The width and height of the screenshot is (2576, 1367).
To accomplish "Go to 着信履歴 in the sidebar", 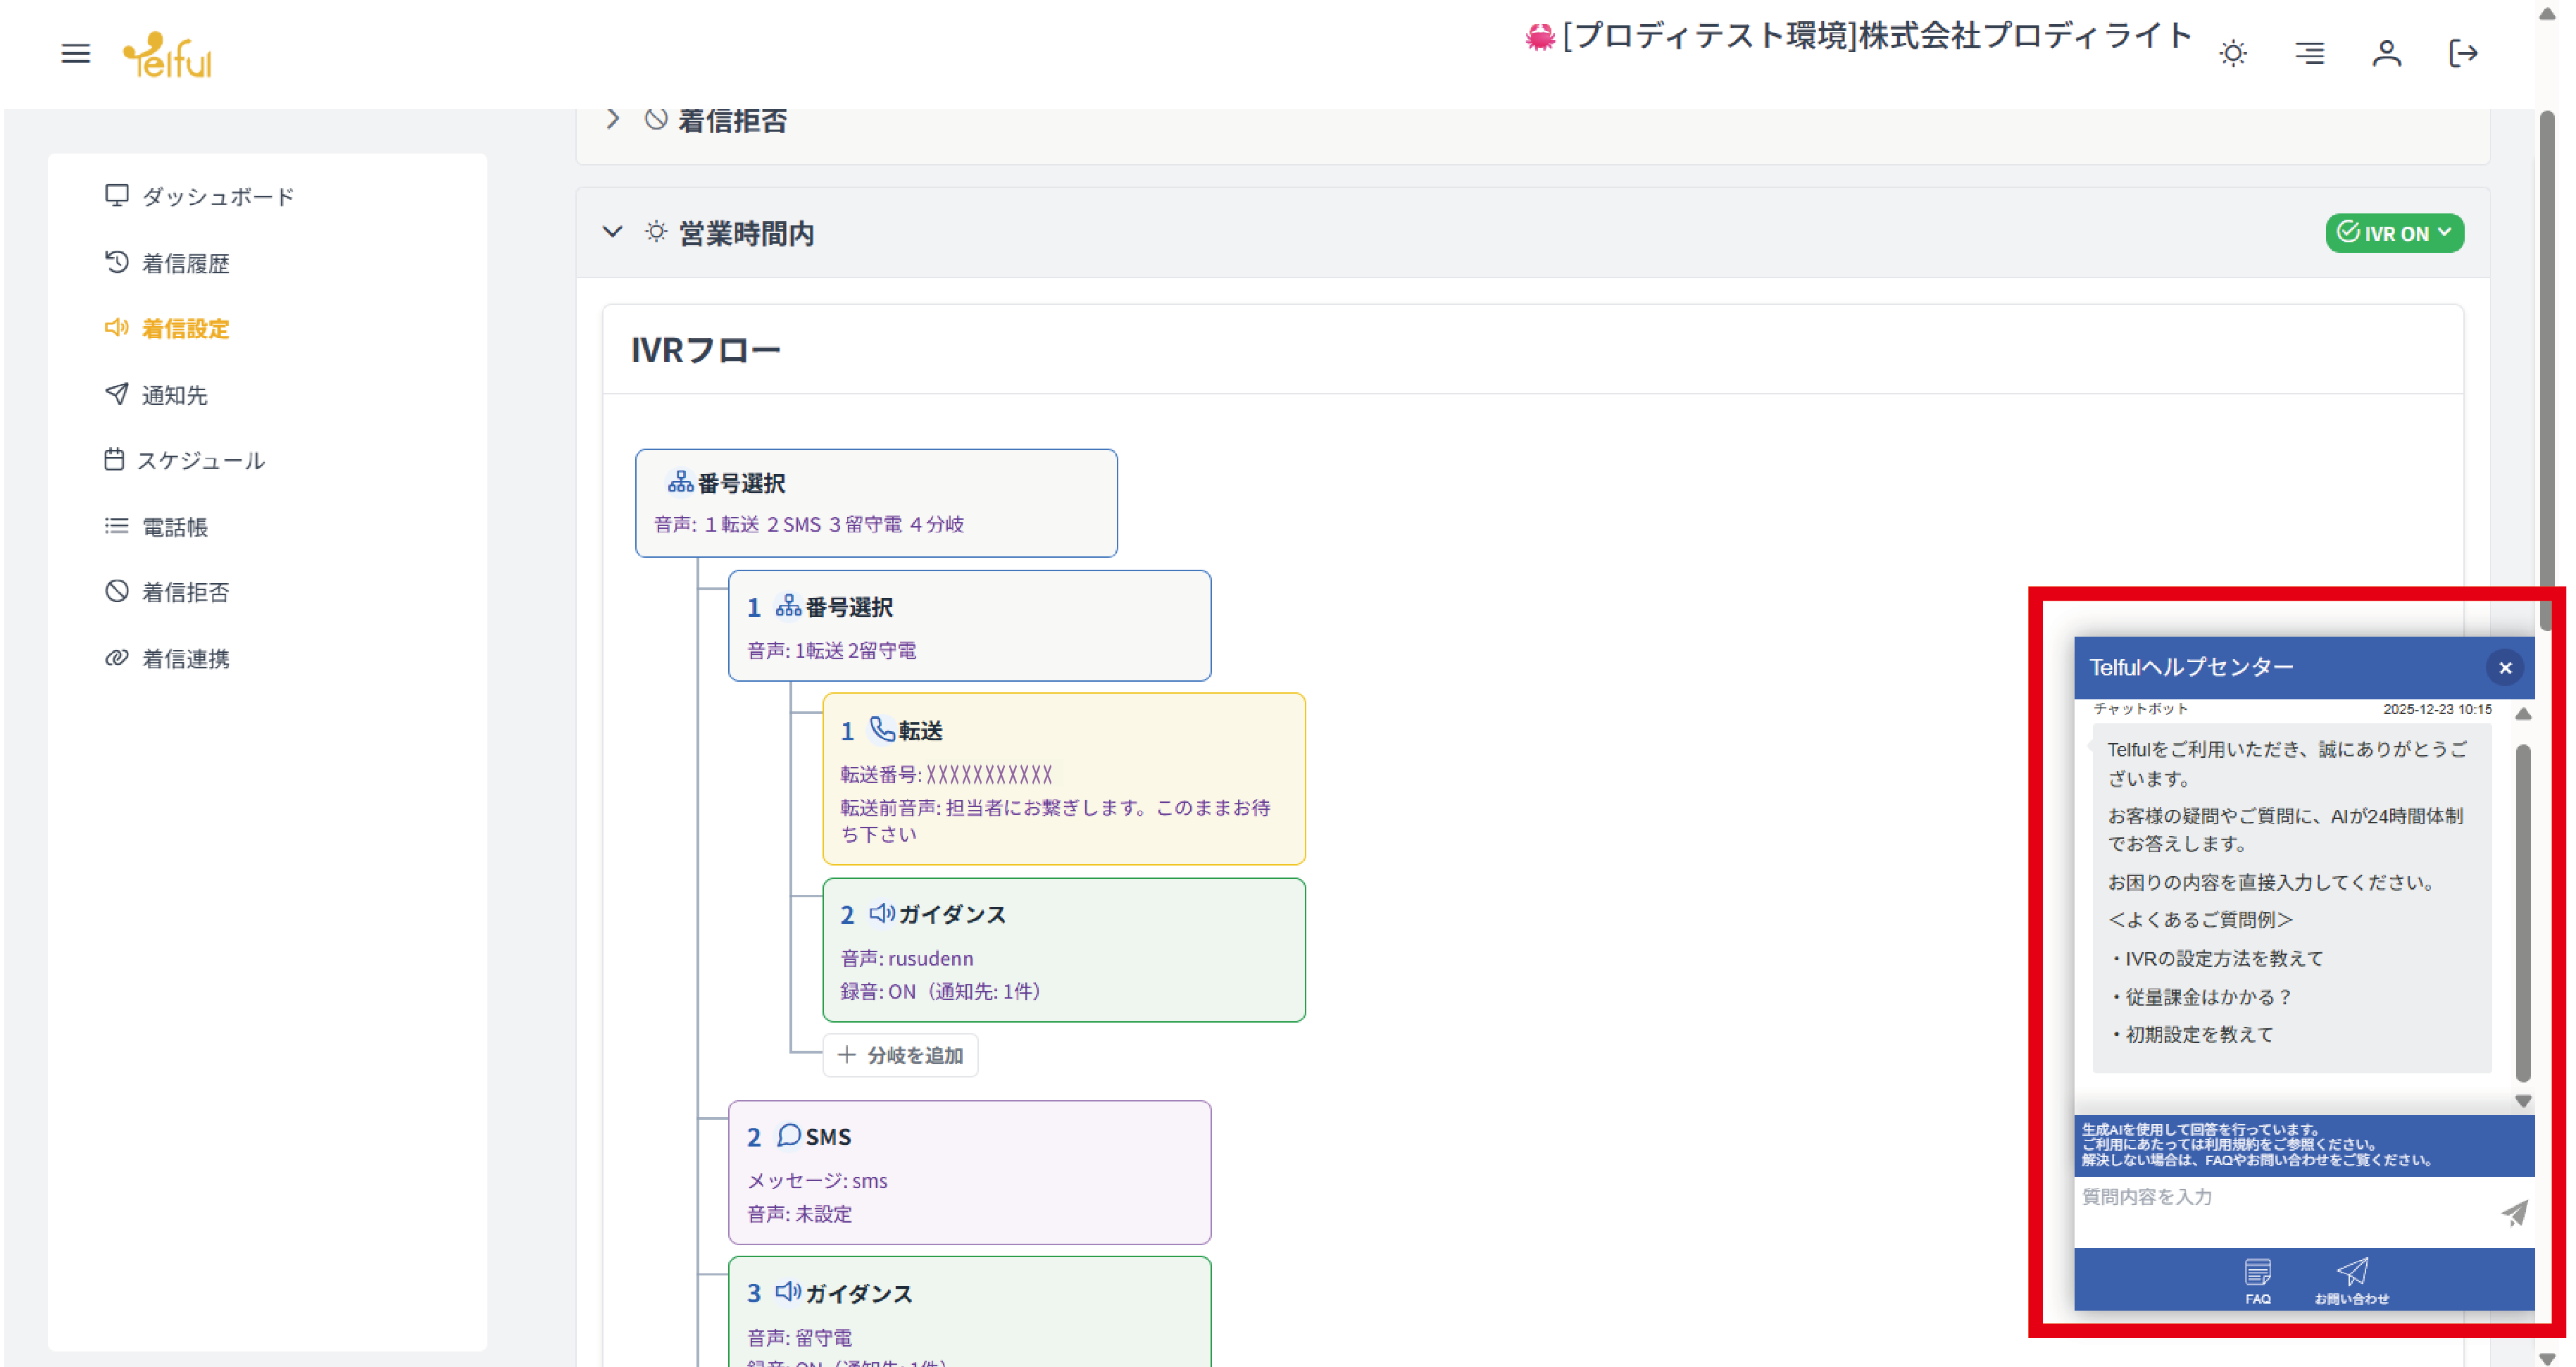I will 185,263.
